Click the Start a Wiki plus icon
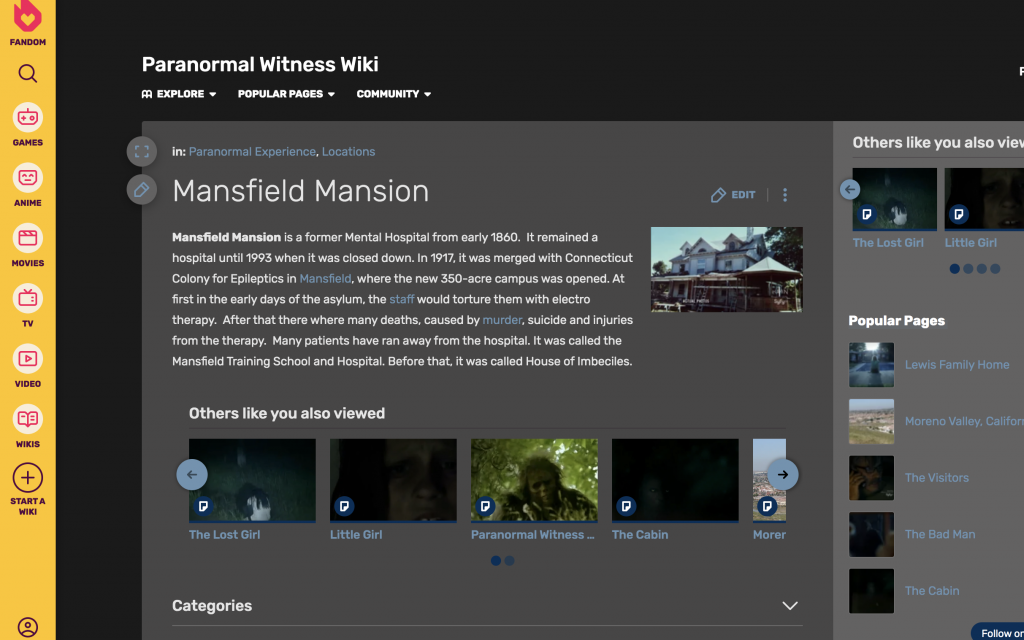Screen dimensions: 1024x640 28,478
